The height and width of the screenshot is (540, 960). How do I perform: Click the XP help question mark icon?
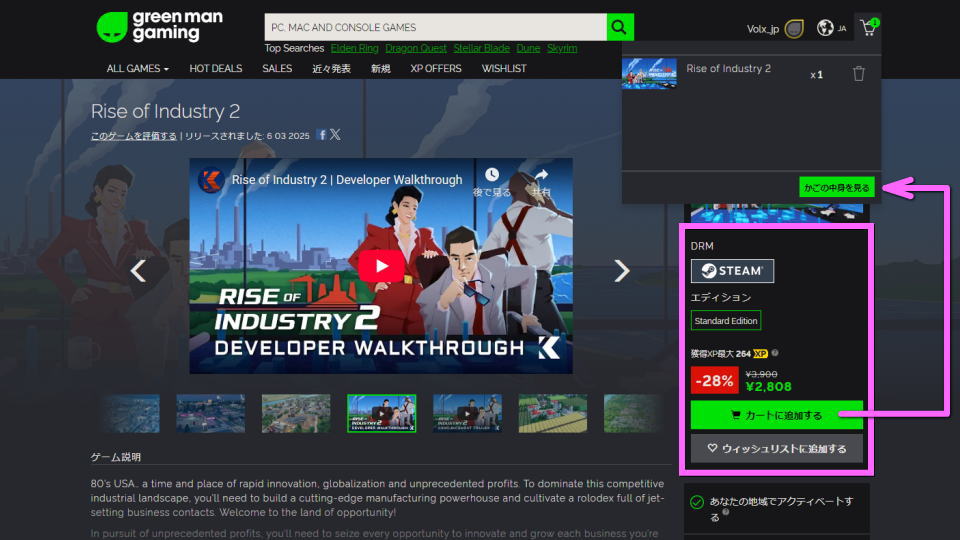[775, 353]
